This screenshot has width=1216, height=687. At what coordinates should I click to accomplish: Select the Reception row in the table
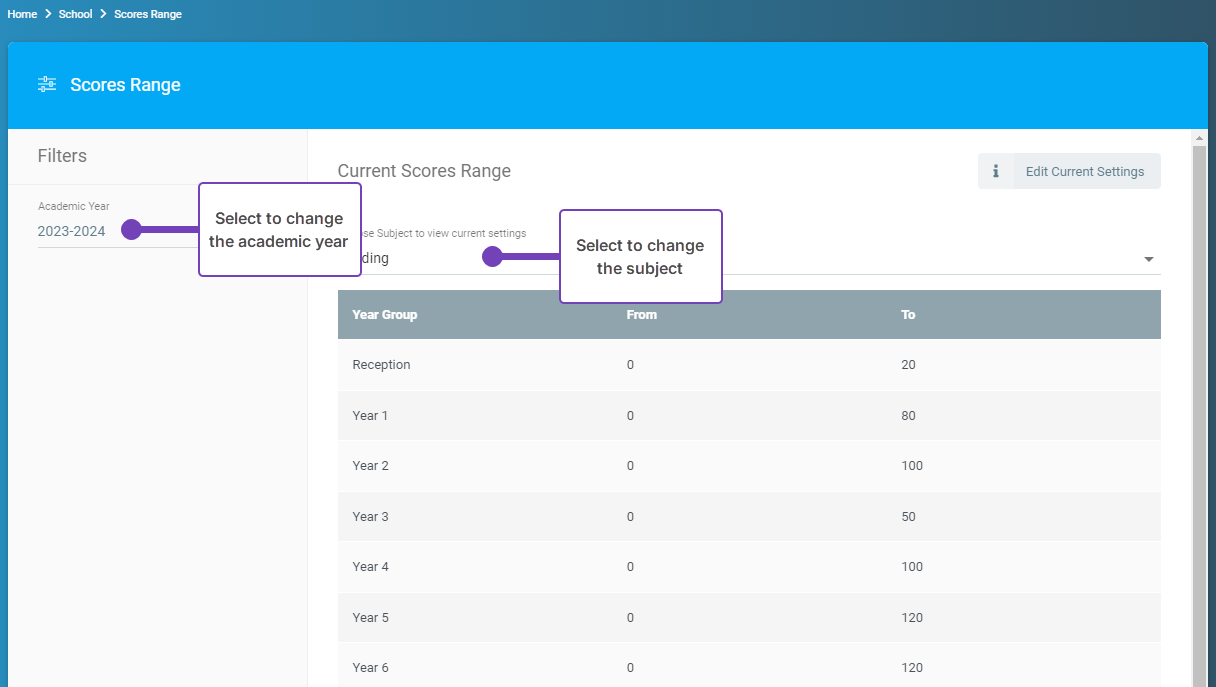point(748,365)
